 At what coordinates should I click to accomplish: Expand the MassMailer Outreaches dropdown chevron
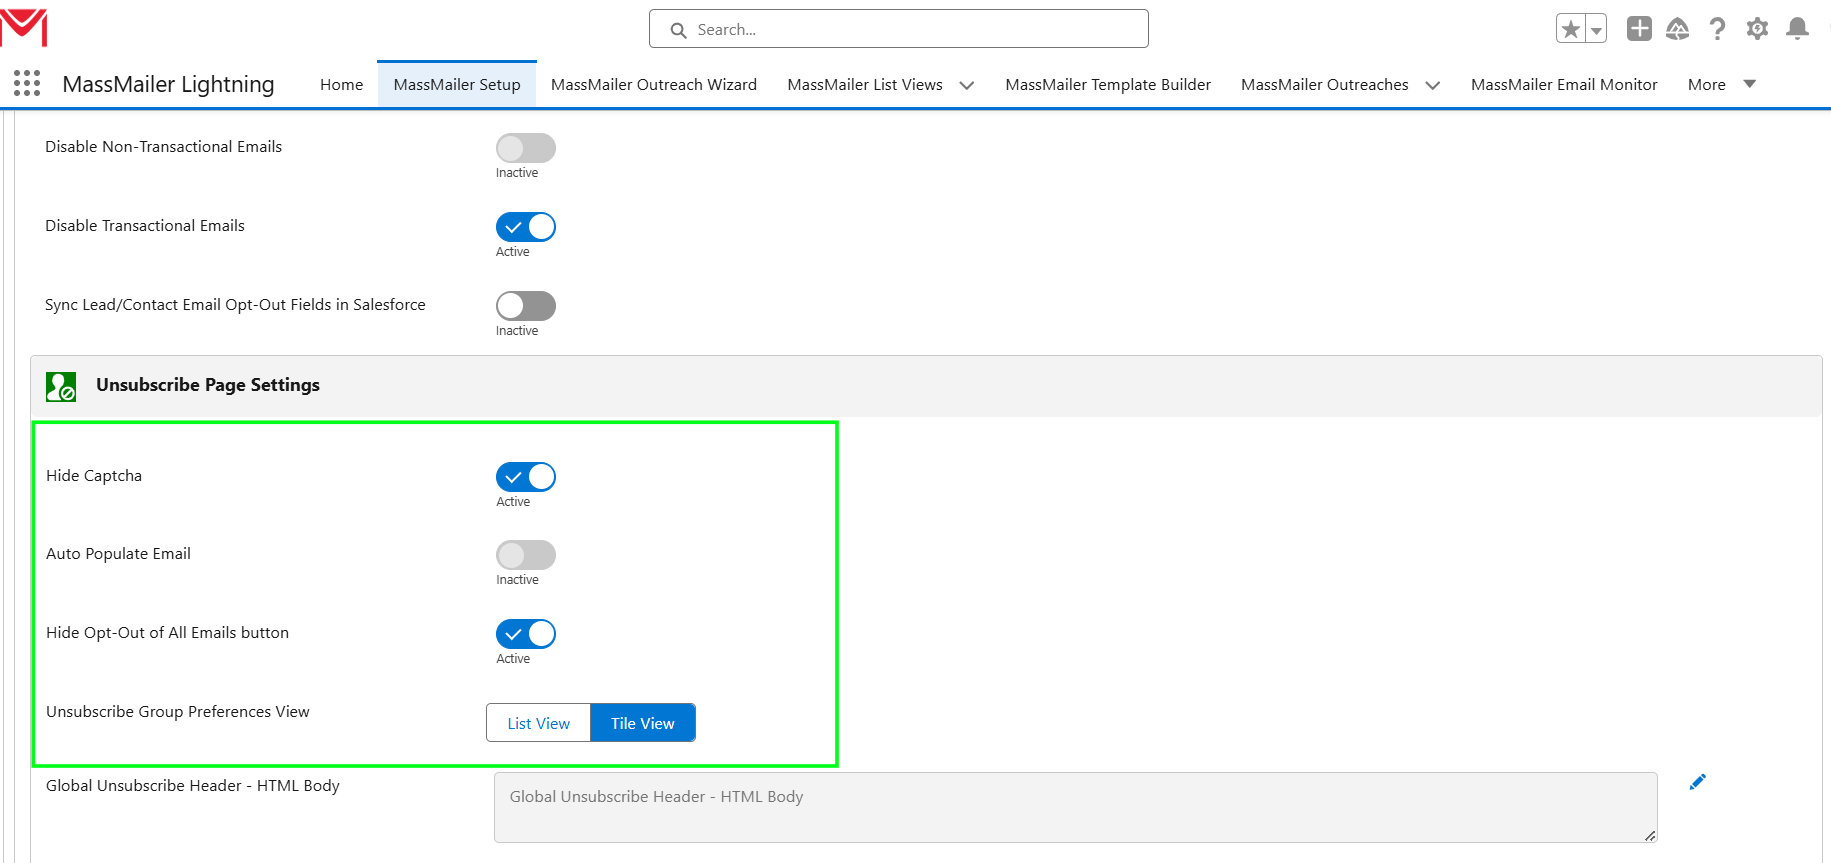1433,85
